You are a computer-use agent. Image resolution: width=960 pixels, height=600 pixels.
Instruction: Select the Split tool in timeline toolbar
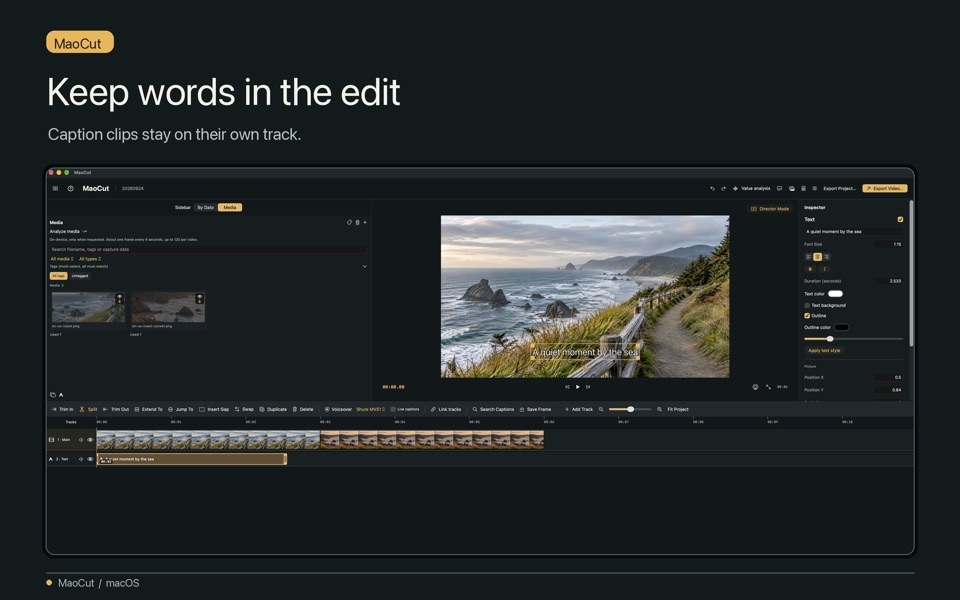[x=89, y=409]
